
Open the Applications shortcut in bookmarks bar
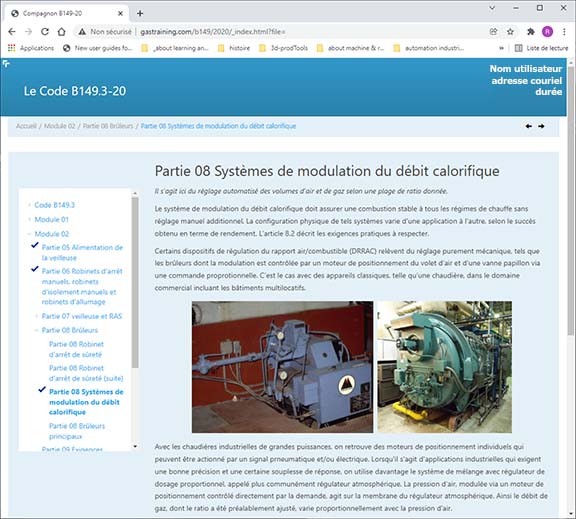[31, 48]
